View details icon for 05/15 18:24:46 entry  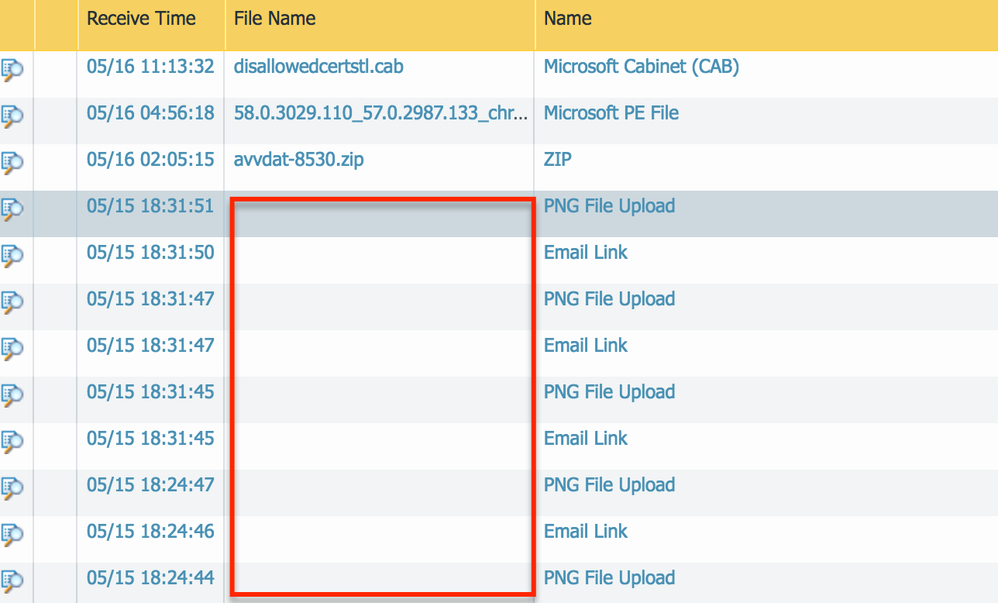click(12, 533)
